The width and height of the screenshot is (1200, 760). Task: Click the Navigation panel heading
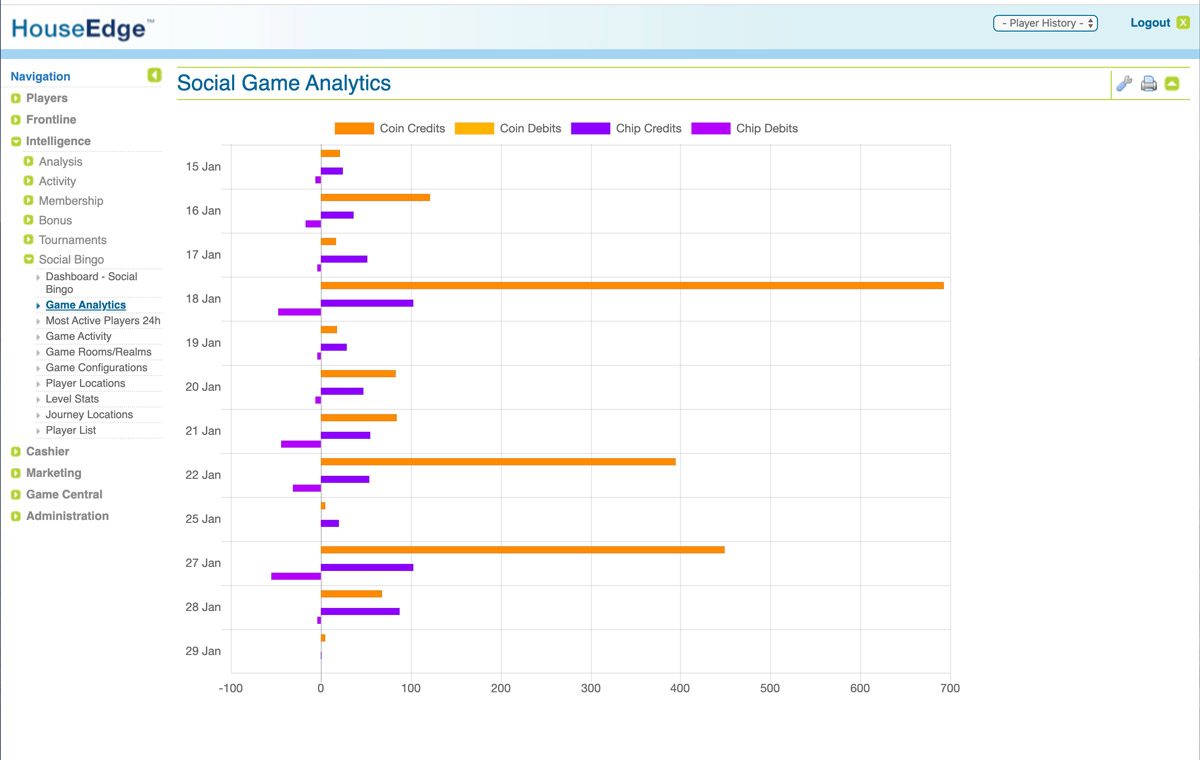click(41, 76)
